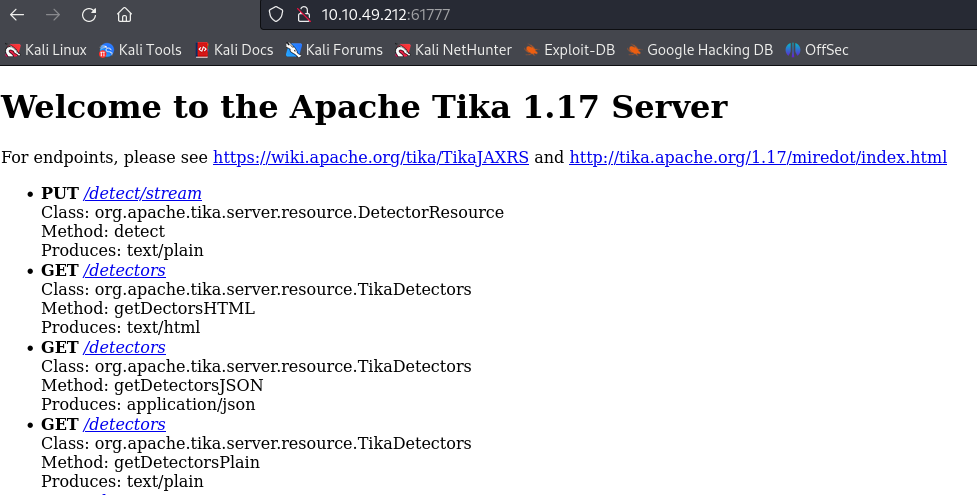977x495 pixels.
Task: Open the Kali Linux bookmark
Action: point(46,50)
